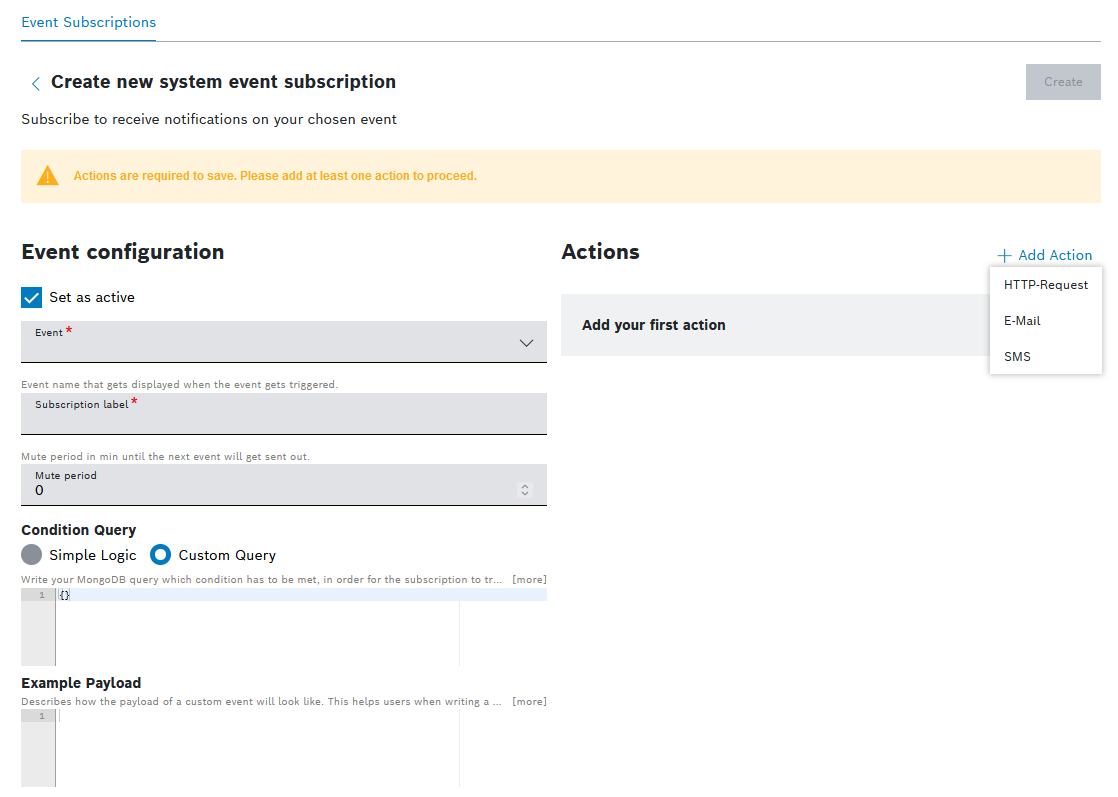The image size is (1118, 797).
Task: Select the Simple Logic radio button
Action: 32,555
